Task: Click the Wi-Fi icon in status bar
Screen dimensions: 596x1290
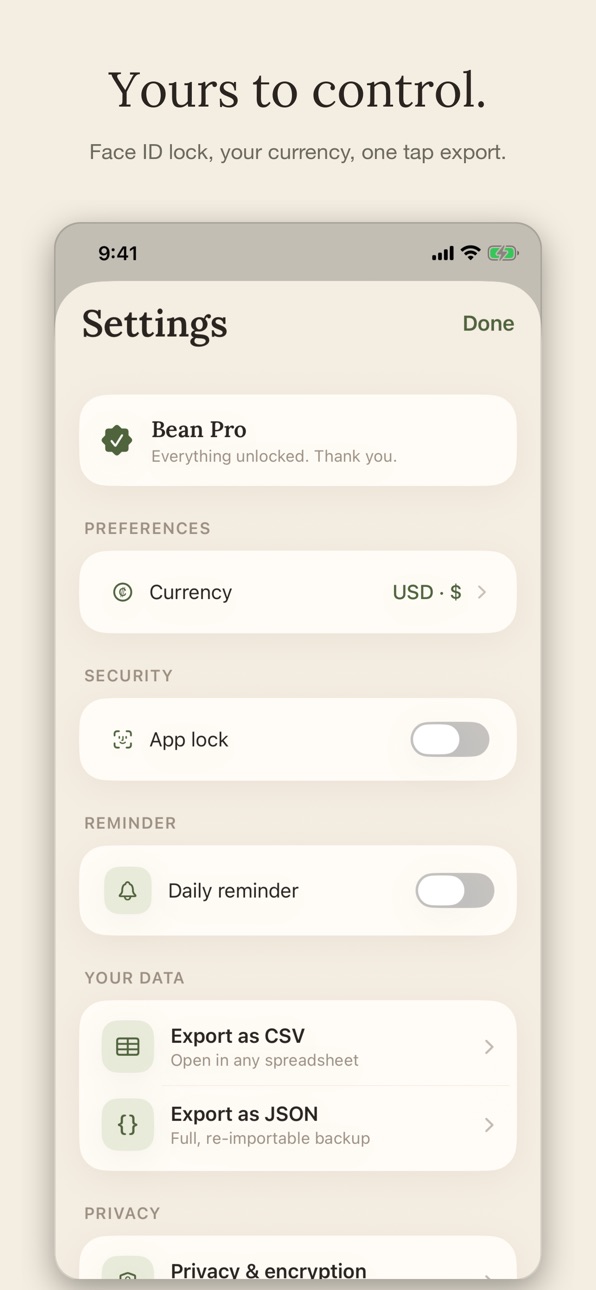Action: tap(471, 253)
